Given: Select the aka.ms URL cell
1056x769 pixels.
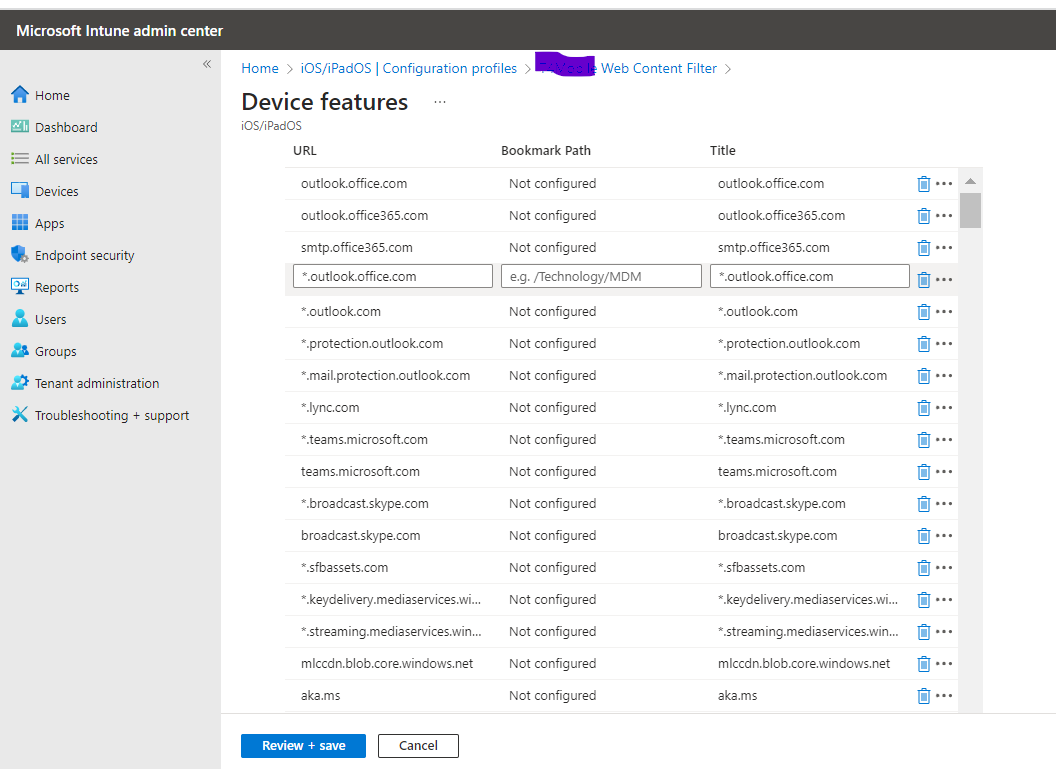Looking at the screenshot, I should [321, 696].
